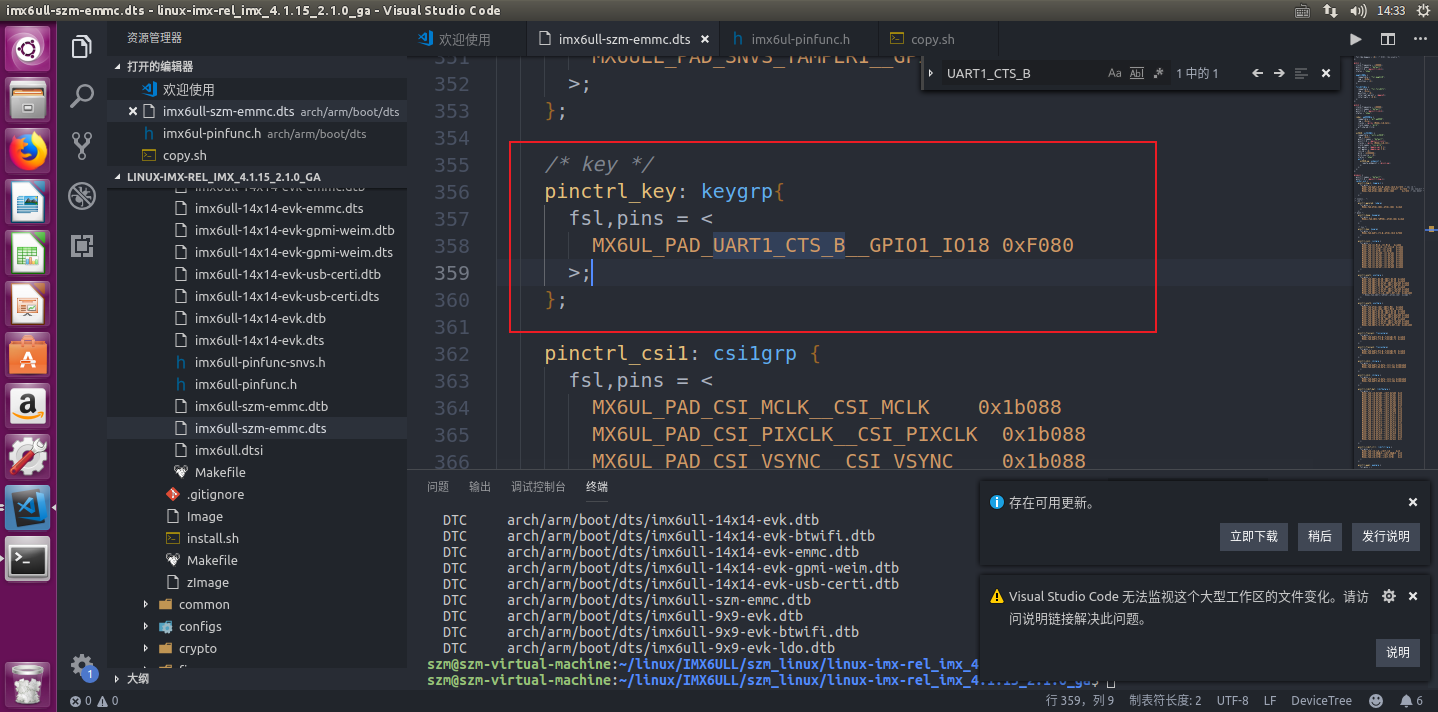Open the Extensions view in activity bar
The height and width of the screenshot is (712, 1438).
82,246
